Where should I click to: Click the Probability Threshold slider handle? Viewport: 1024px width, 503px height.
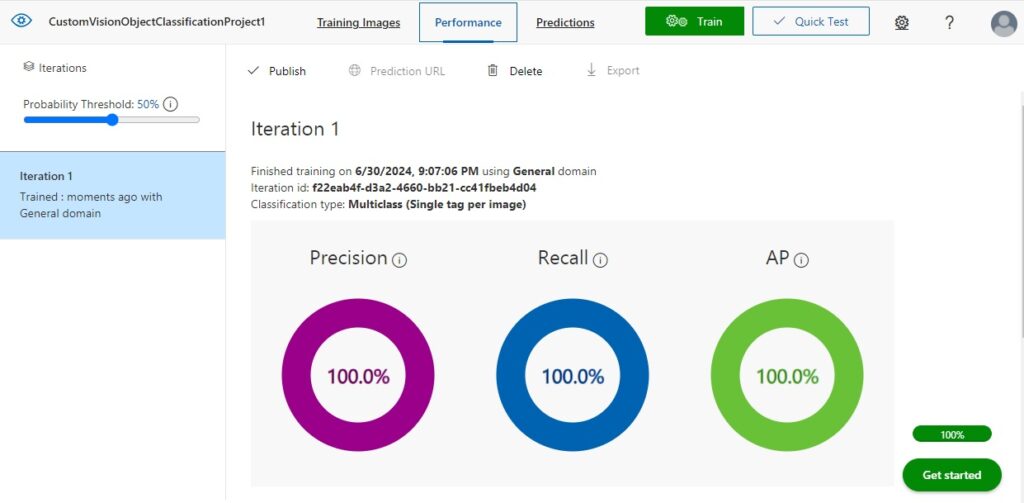112,120
